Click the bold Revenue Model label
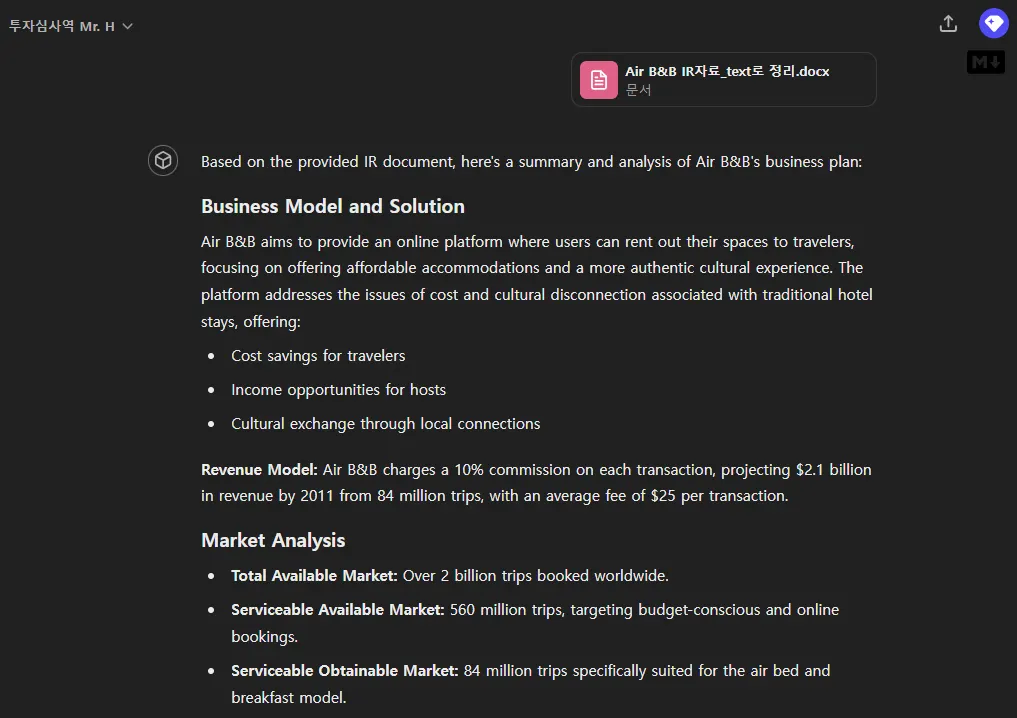1017x718 pixels. 259,470
